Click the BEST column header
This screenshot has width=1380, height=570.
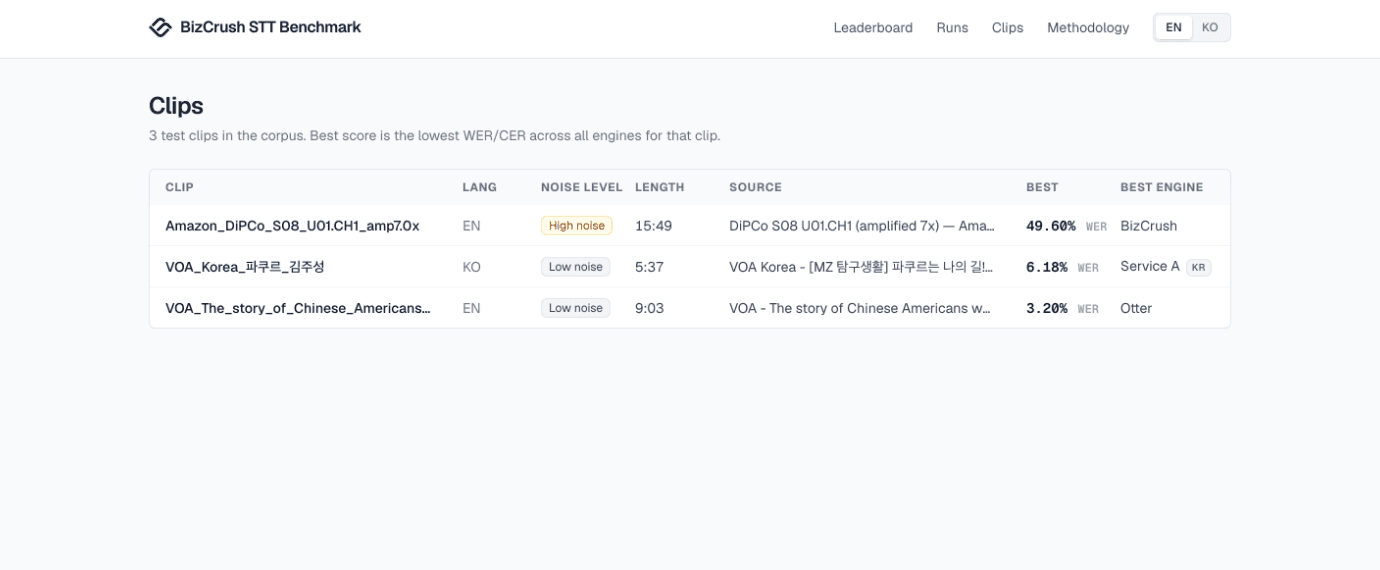pos(1042,187)
